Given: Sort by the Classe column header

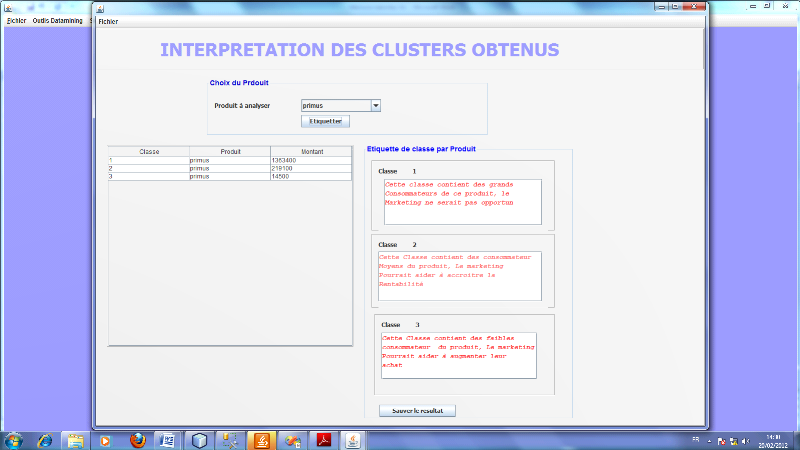Looking at the screenshot, I should tap(149, 151).
